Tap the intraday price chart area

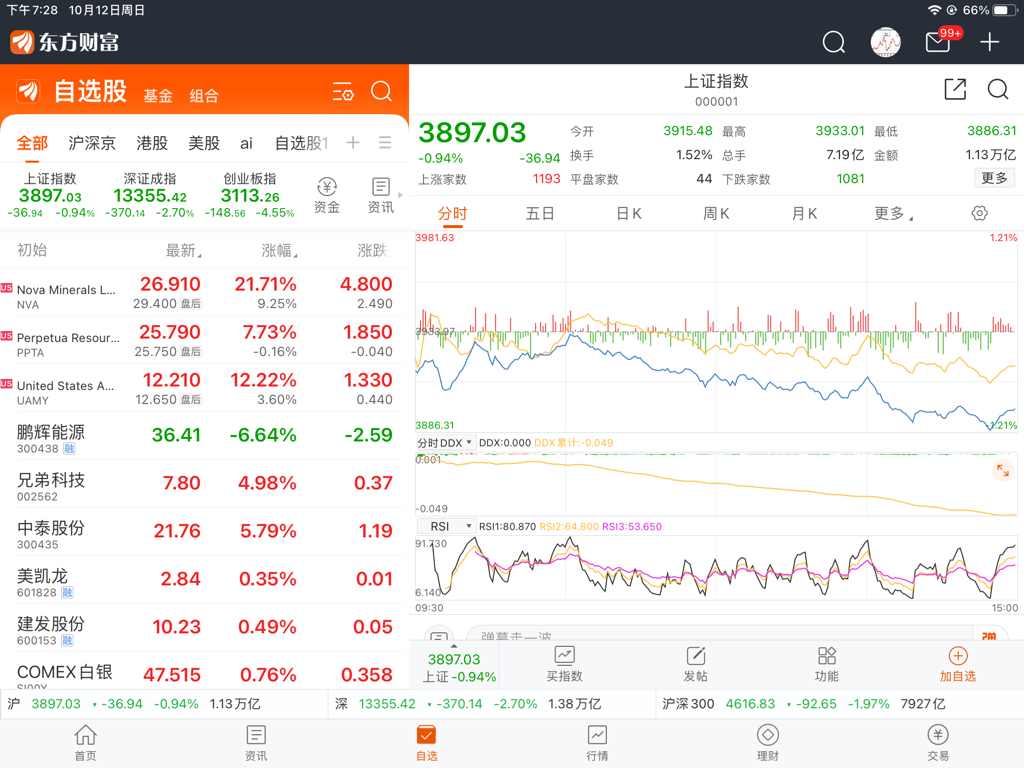tap(716, 332)
